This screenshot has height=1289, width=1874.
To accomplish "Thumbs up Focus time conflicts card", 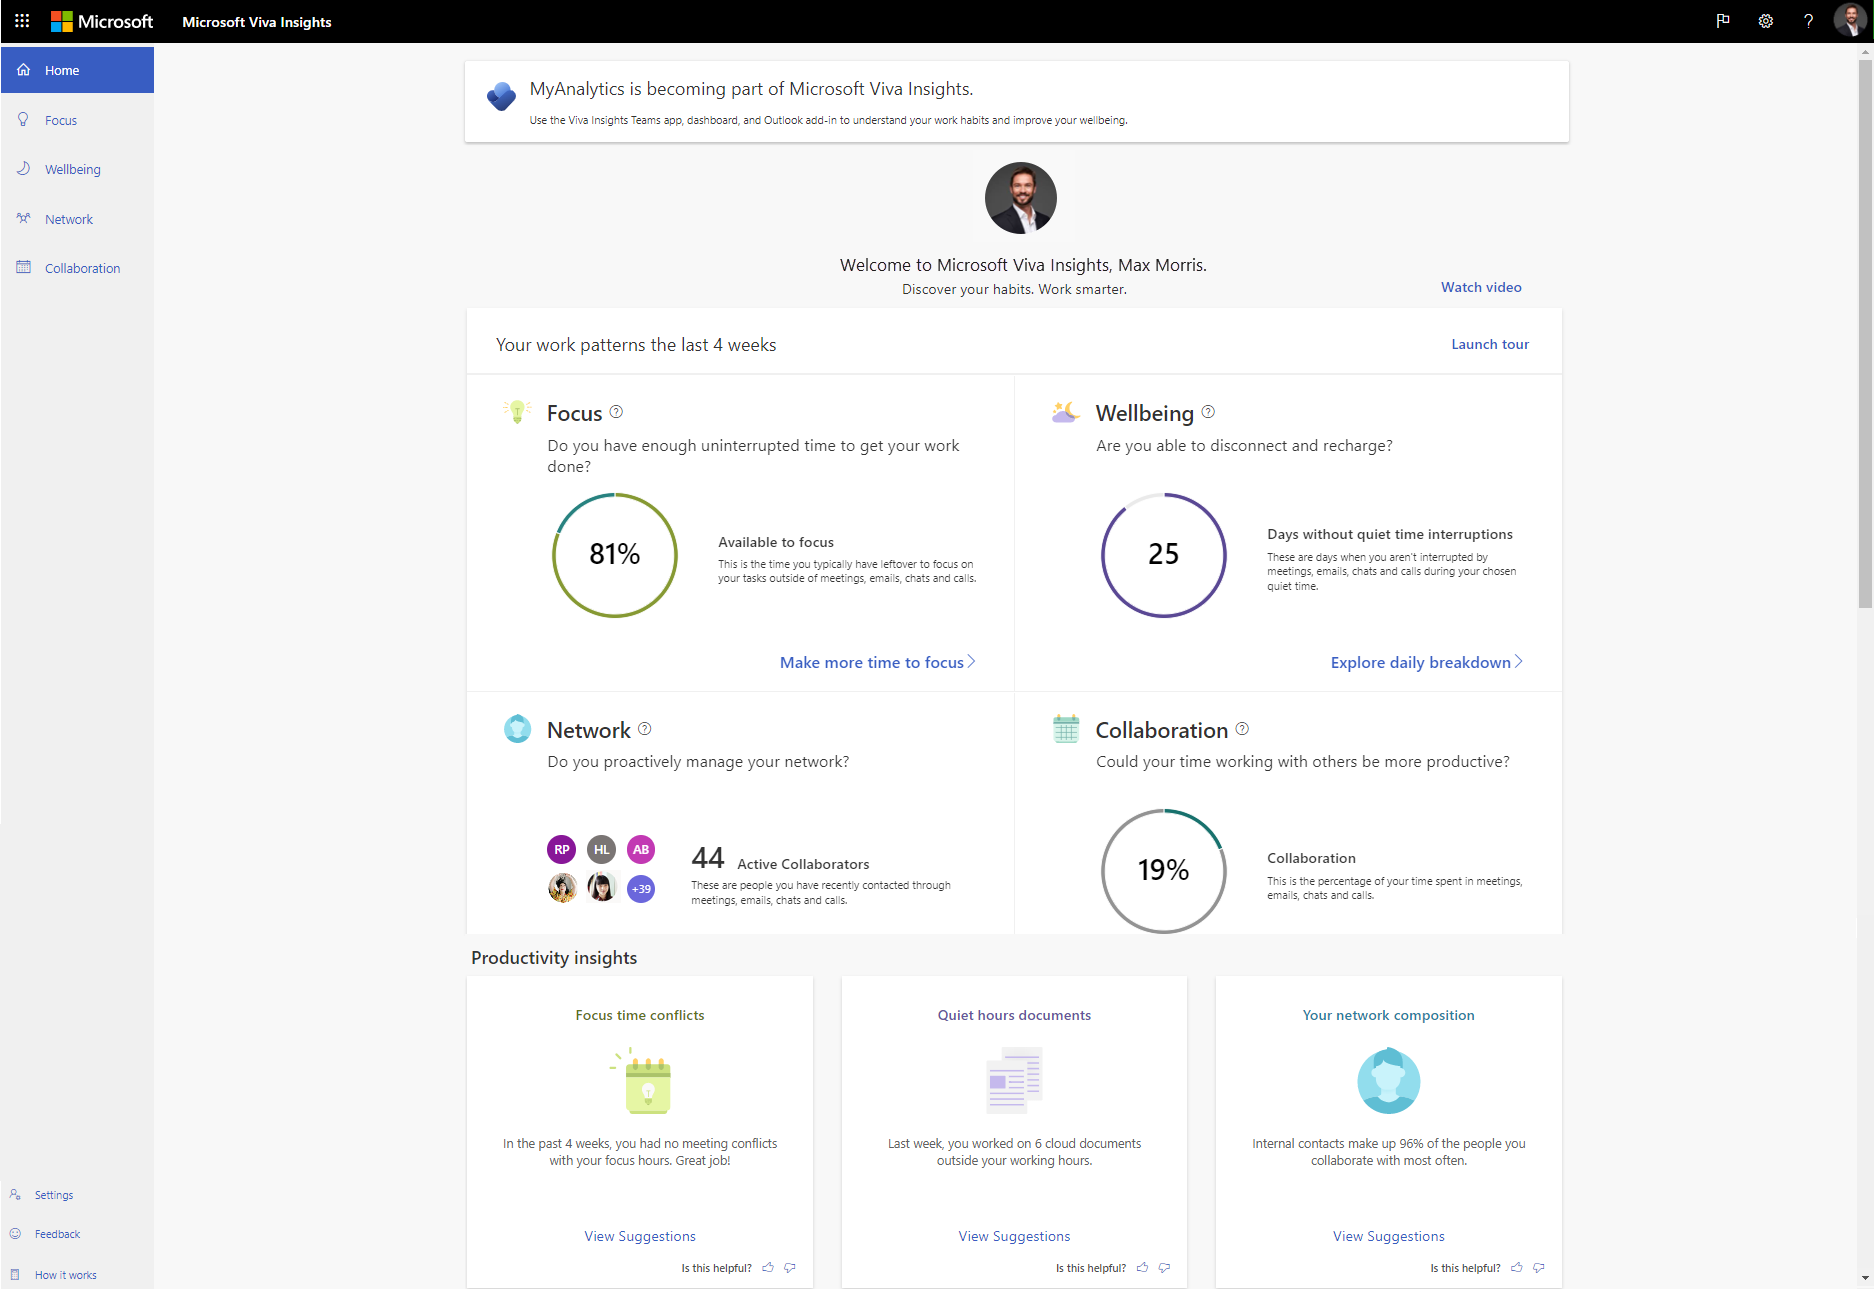I will (x=768, y=1267).
